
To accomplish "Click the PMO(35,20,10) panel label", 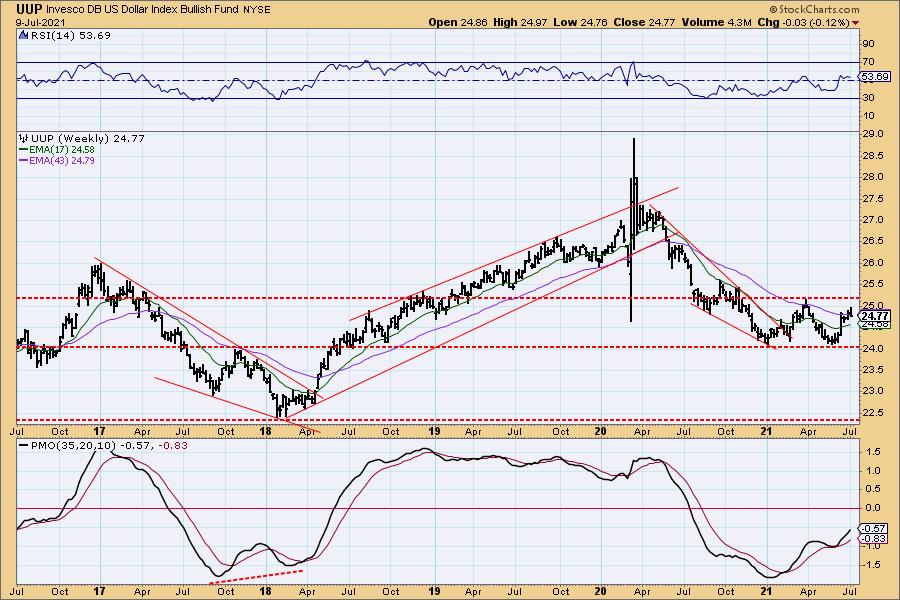I will (73, 446).
